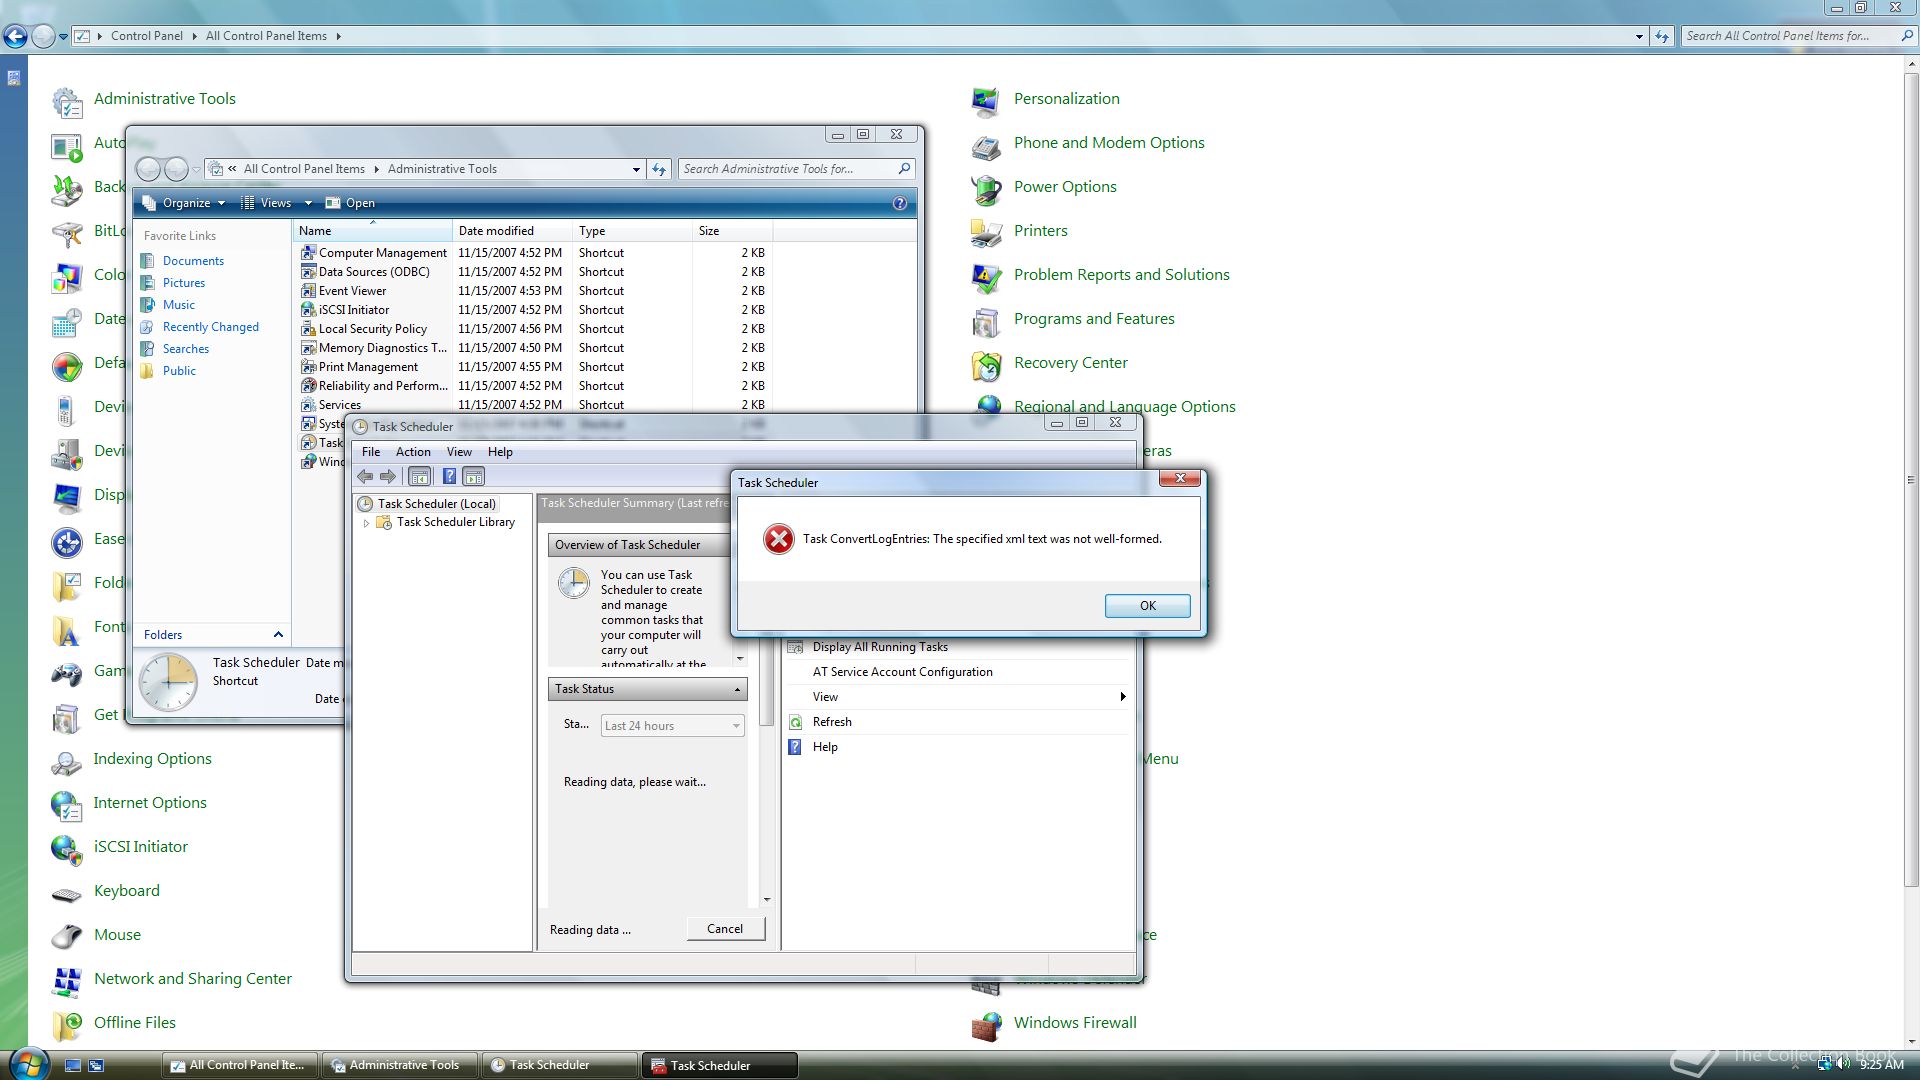Click the Control Panel search box

pos(1790,36)
